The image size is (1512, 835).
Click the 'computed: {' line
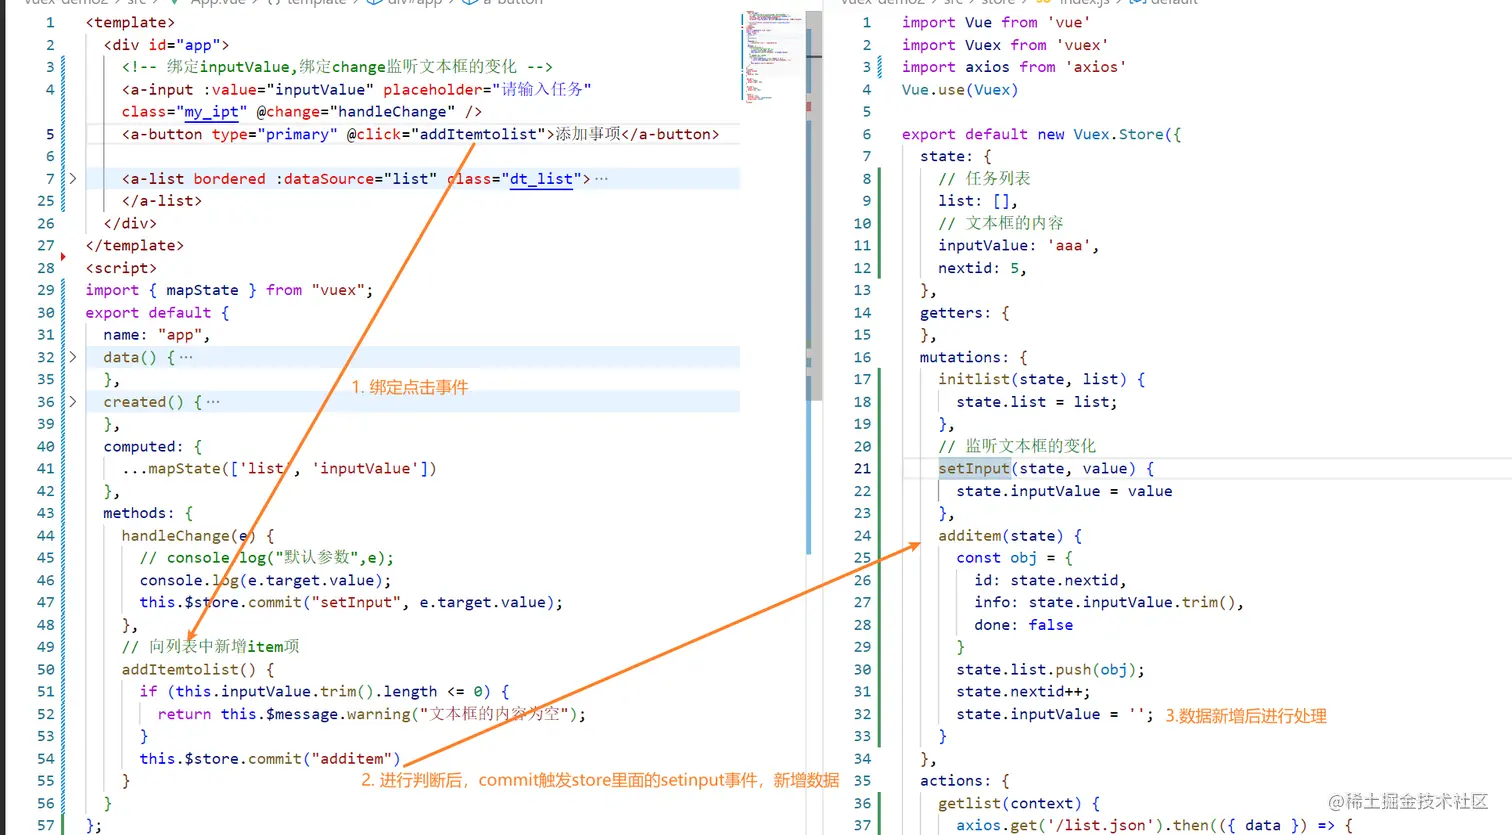tap(153, 447)
